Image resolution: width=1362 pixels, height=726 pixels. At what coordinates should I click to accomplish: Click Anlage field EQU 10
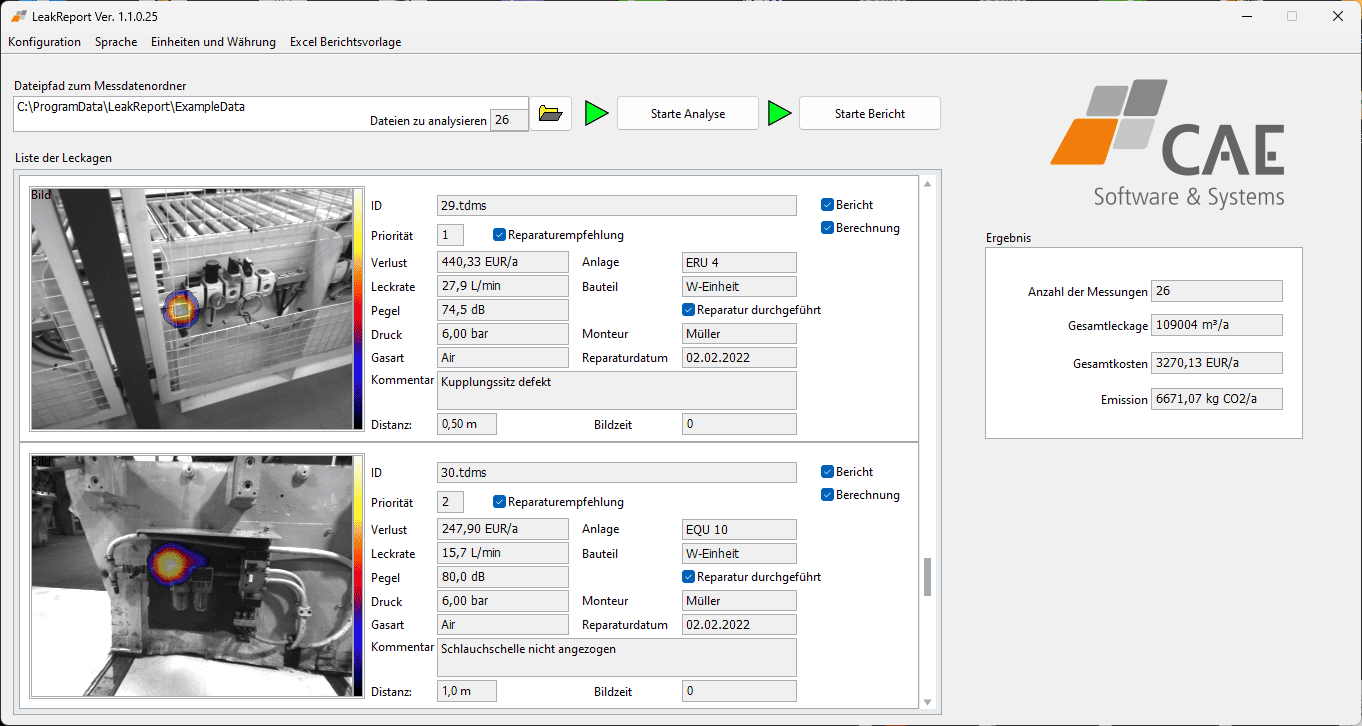coord(739,529)
